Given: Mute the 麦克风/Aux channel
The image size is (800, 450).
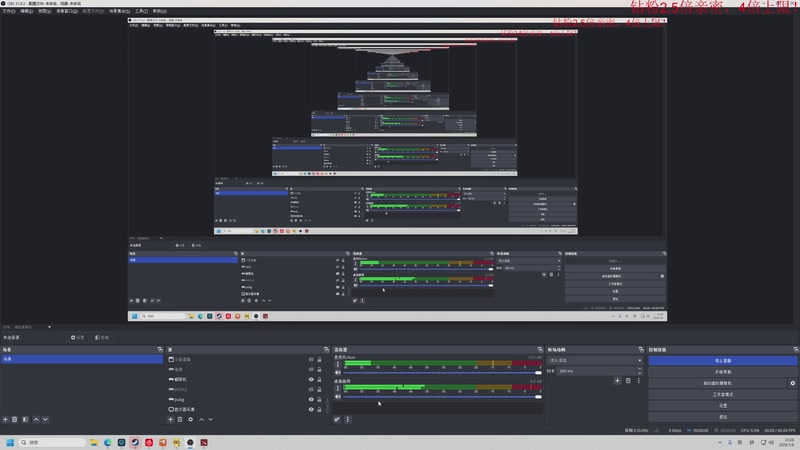Looking at the screenshot, I should point(338,372).
